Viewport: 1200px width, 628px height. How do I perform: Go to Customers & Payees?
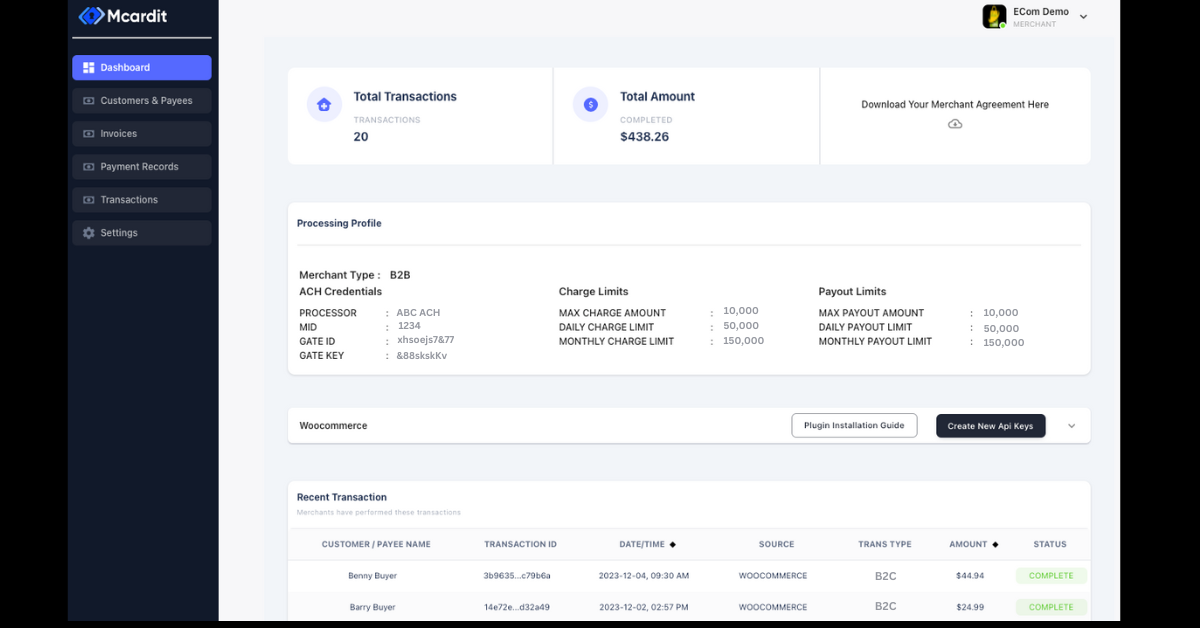(142, 101)
